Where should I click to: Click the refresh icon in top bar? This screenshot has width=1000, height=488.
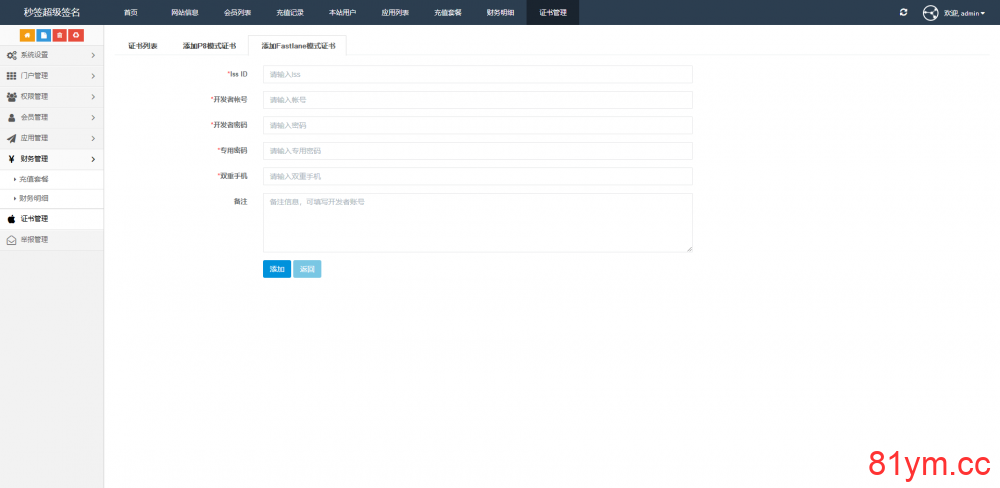click(903, 12)
